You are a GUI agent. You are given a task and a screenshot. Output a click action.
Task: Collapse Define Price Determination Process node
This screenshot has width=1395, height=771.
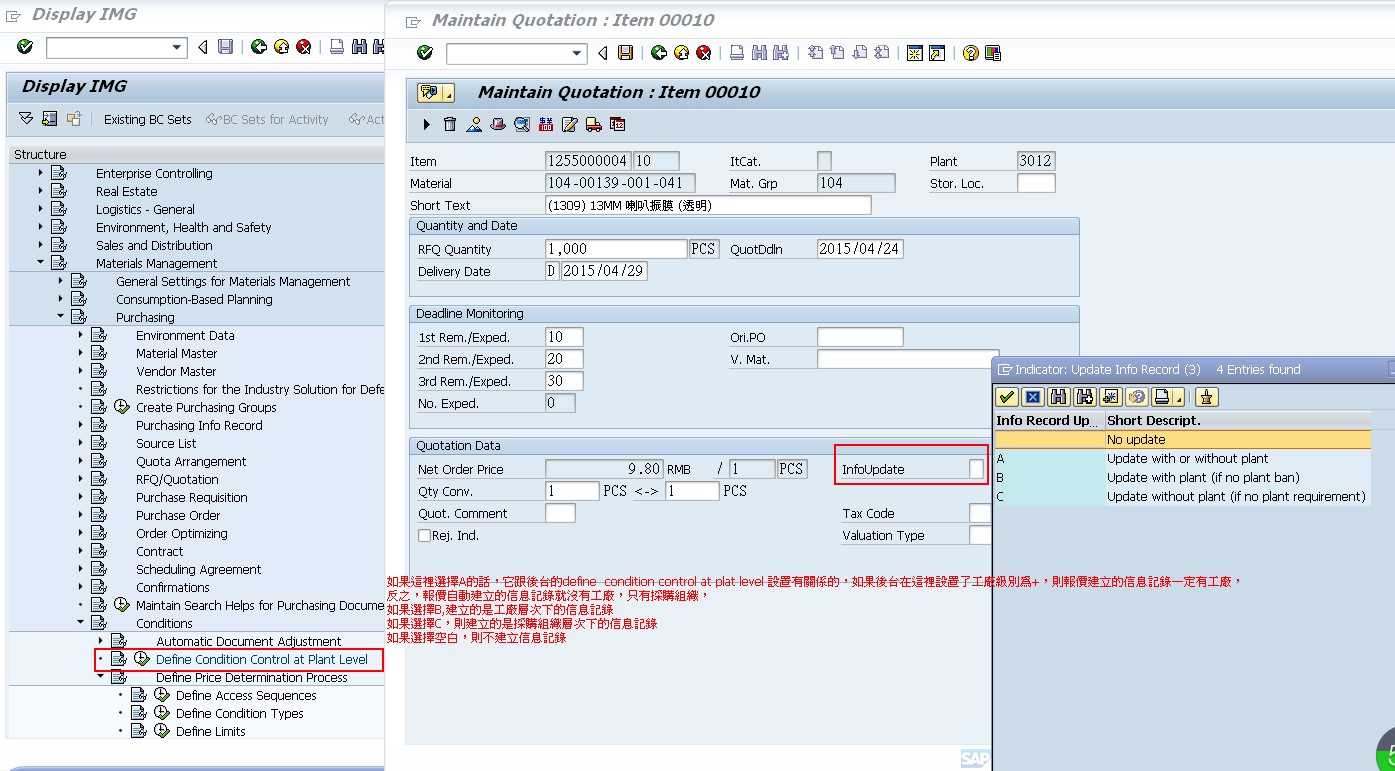coord(101,677)
